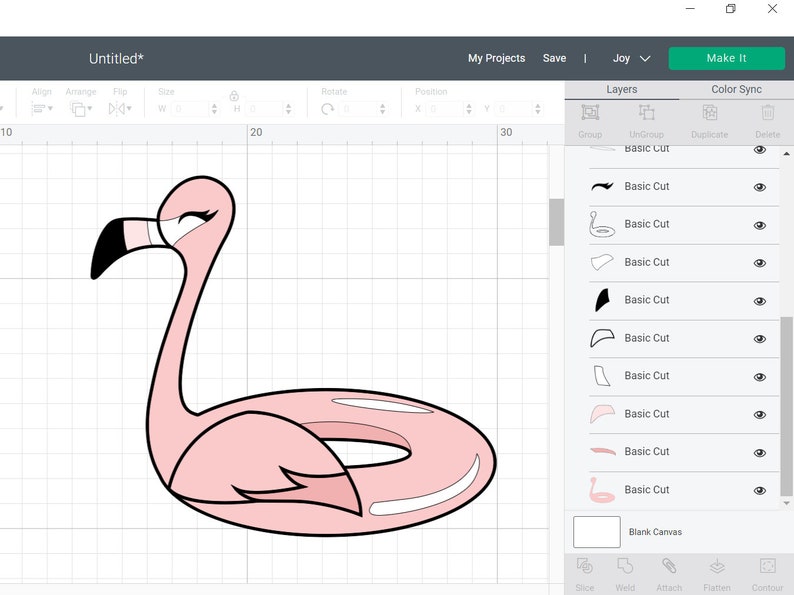Click the height H input field
This screenshot has height=595, width=794.
[x=264, y=108]
